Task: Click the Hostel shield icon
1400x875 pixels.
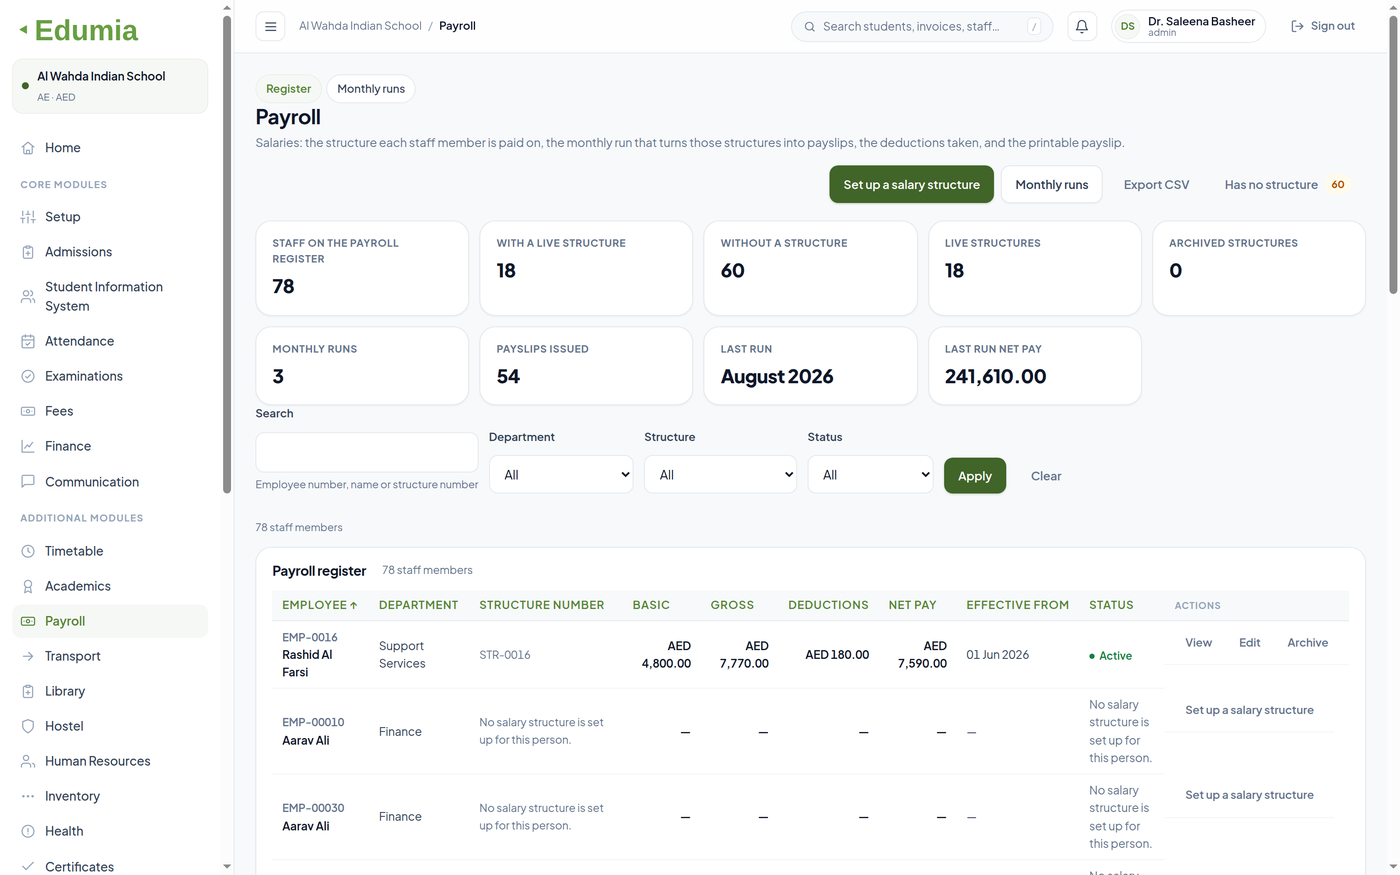Action: tap(28, 726)
